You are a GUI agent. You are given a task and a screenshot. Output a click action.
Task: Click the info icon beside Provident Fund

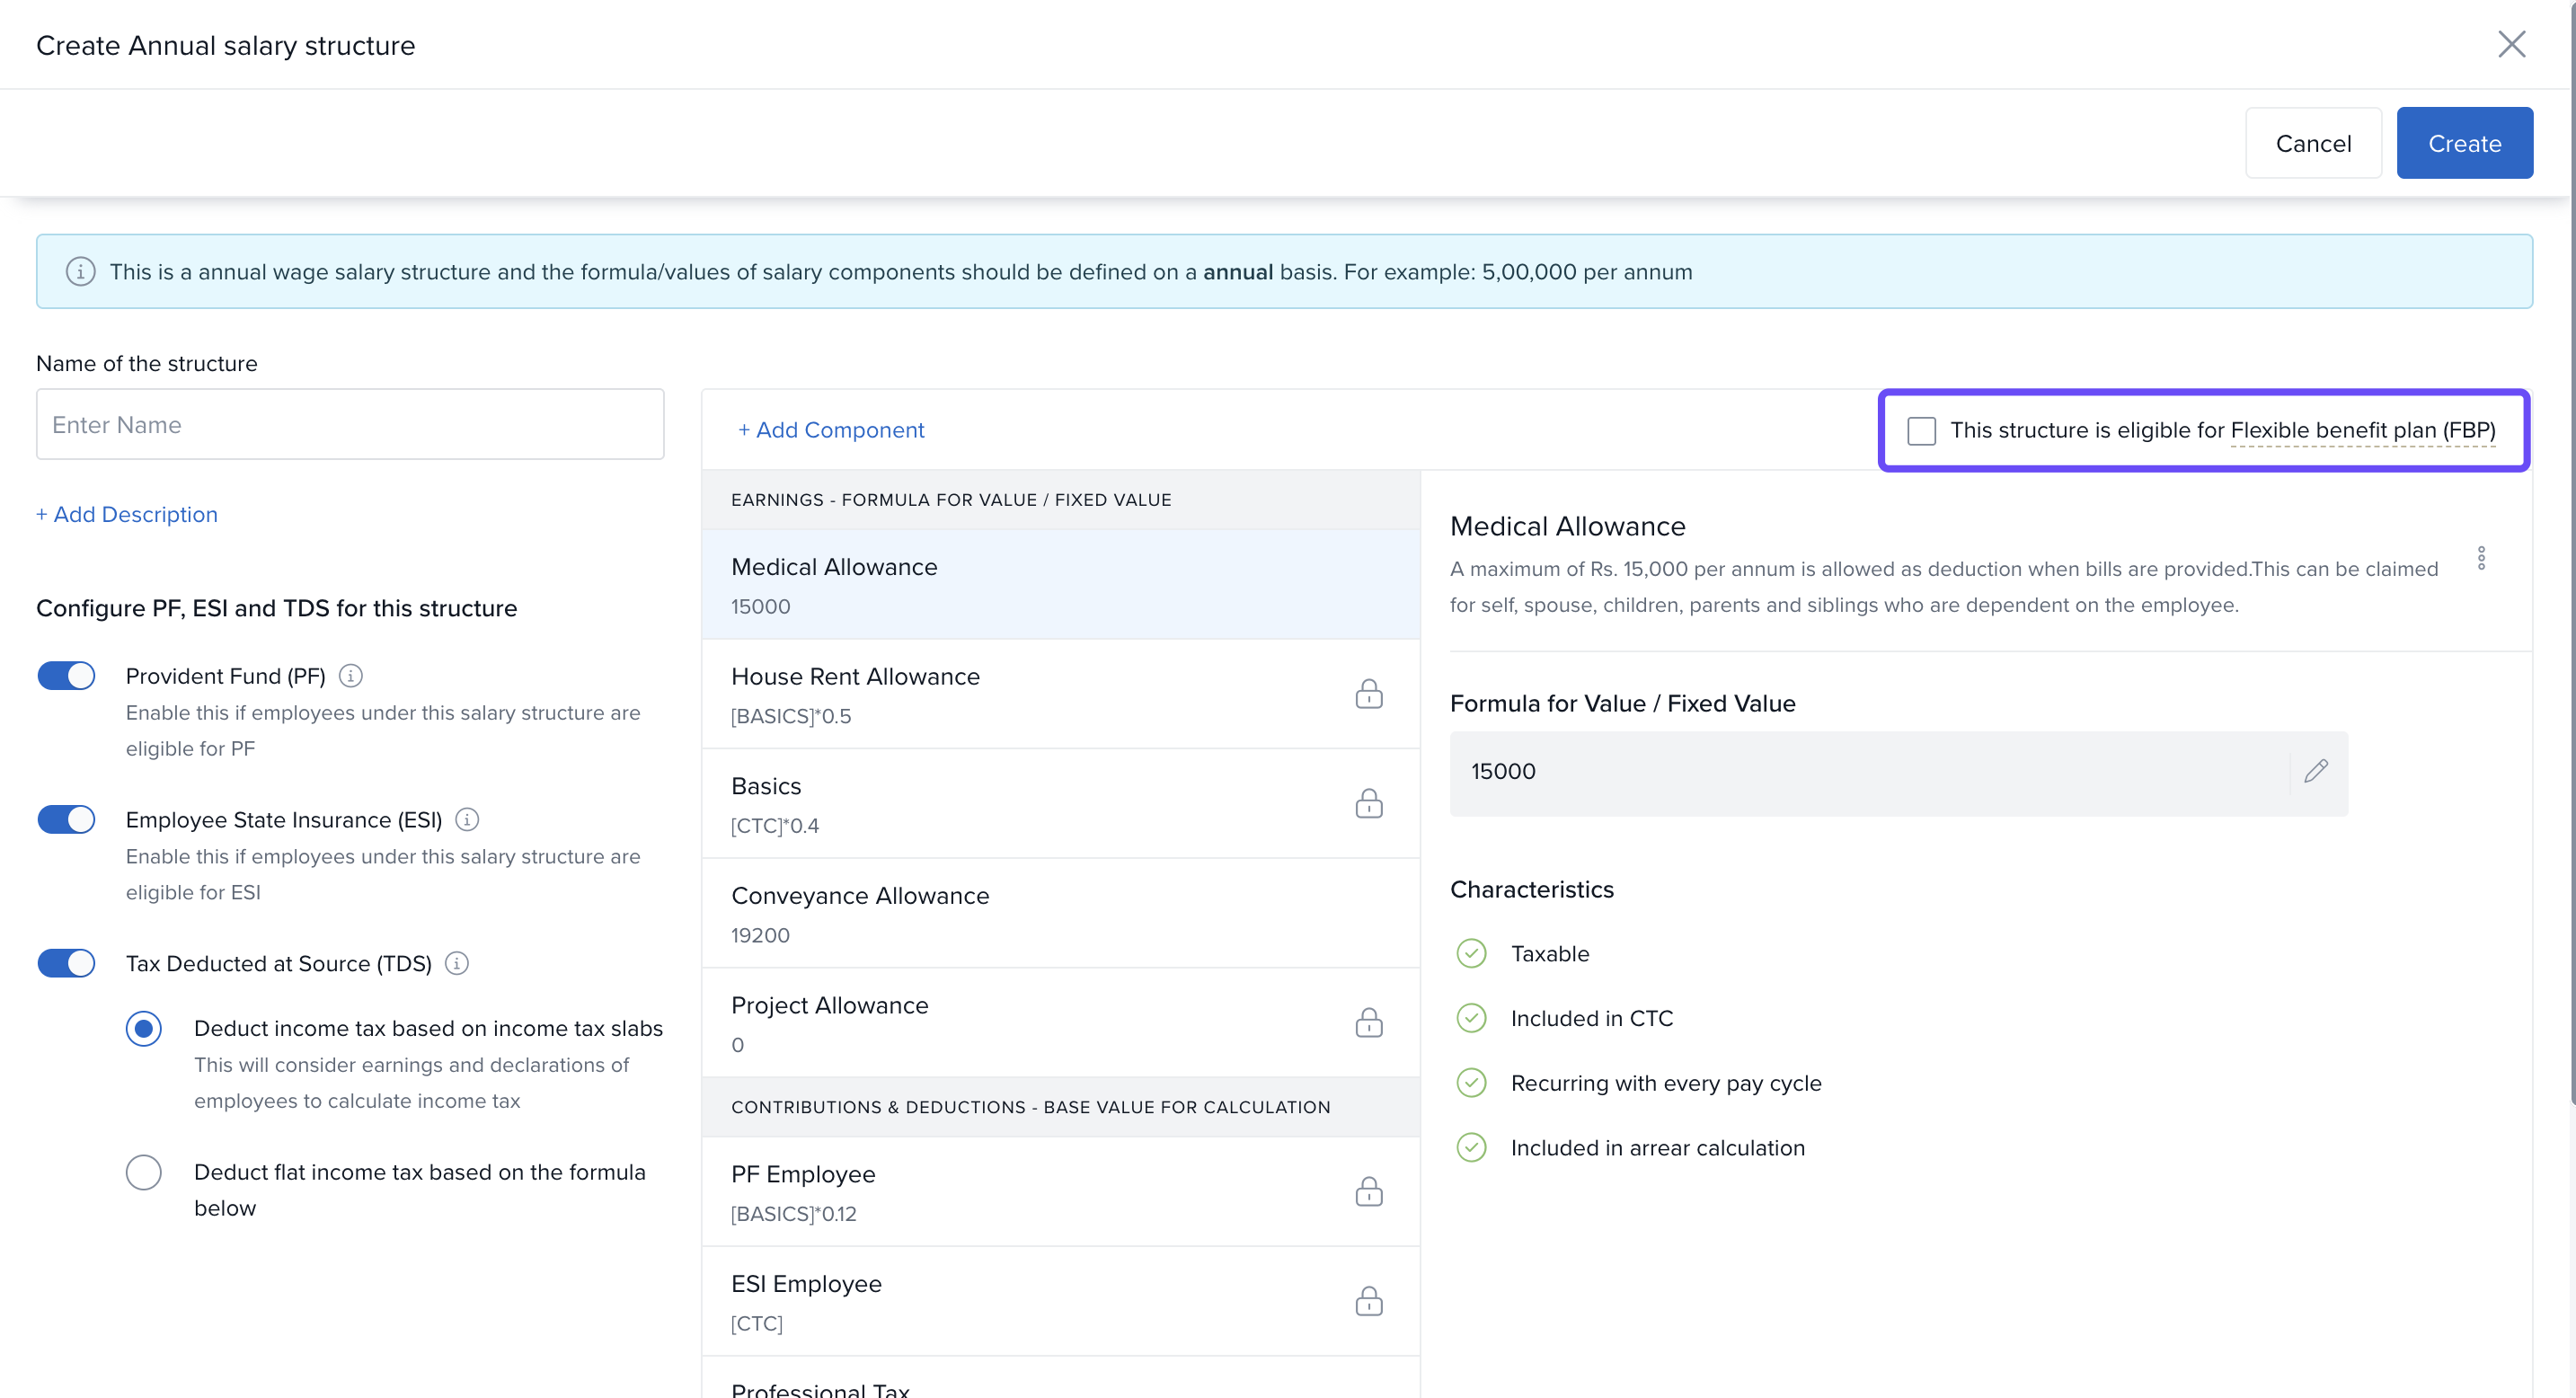[x=350, y=676]
